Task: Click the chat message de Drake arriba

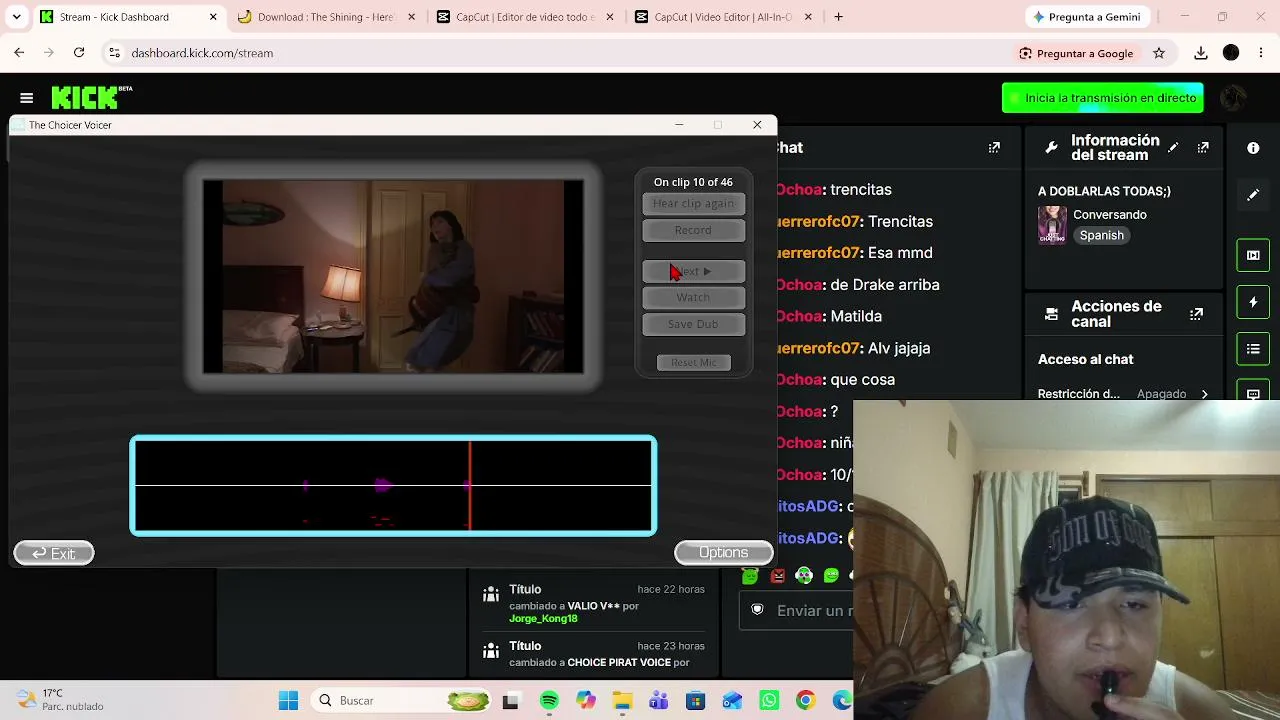Action: tap(885, 285)
